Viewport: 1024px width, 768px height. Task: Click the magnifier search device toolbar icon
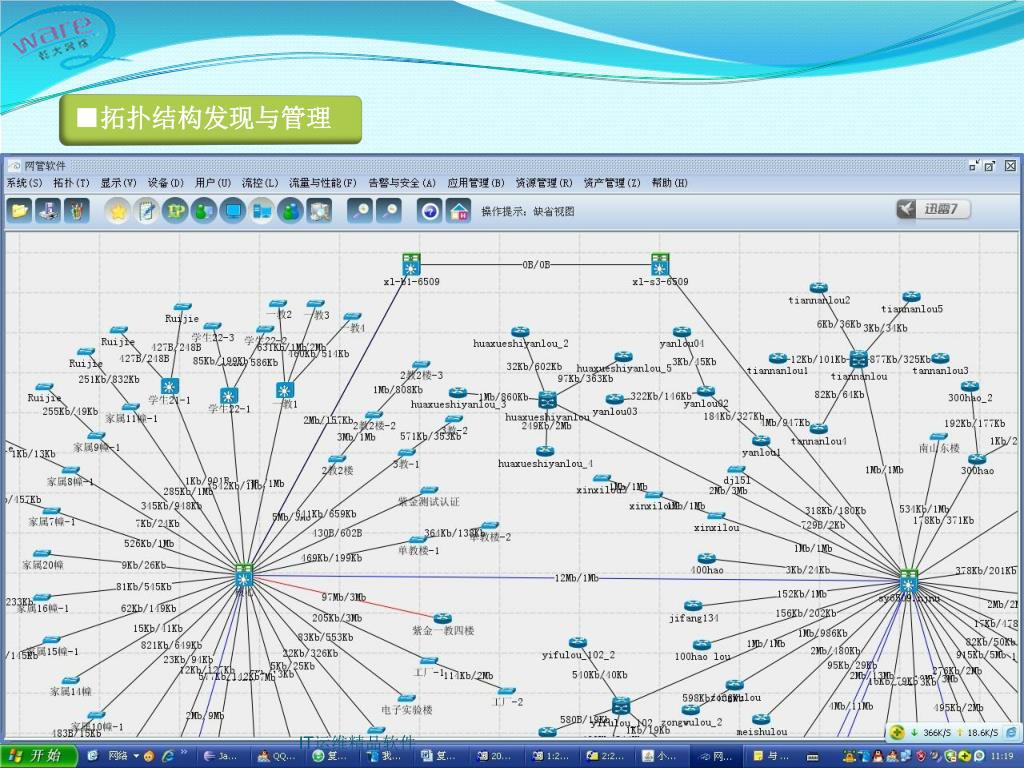[x=319, y=210]
